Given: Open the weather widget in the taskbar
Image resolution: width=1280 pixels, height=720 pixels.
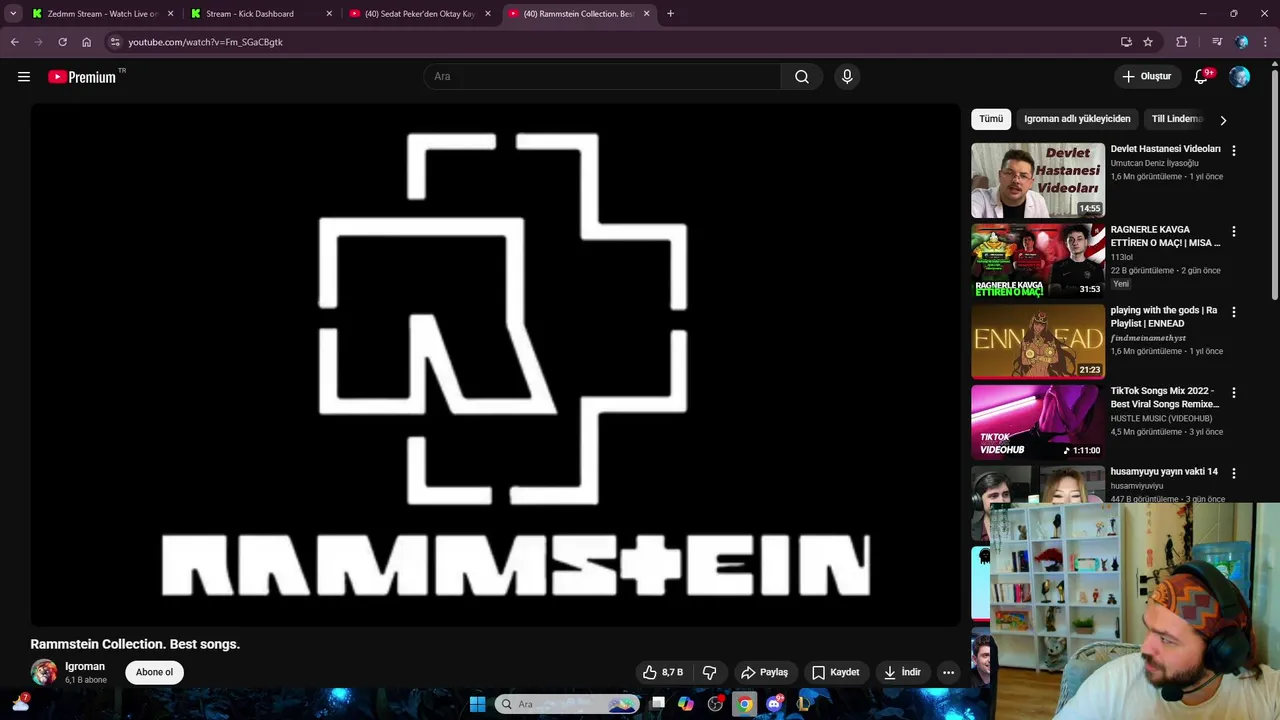Looking at the screenshot, I should [20, 703].
